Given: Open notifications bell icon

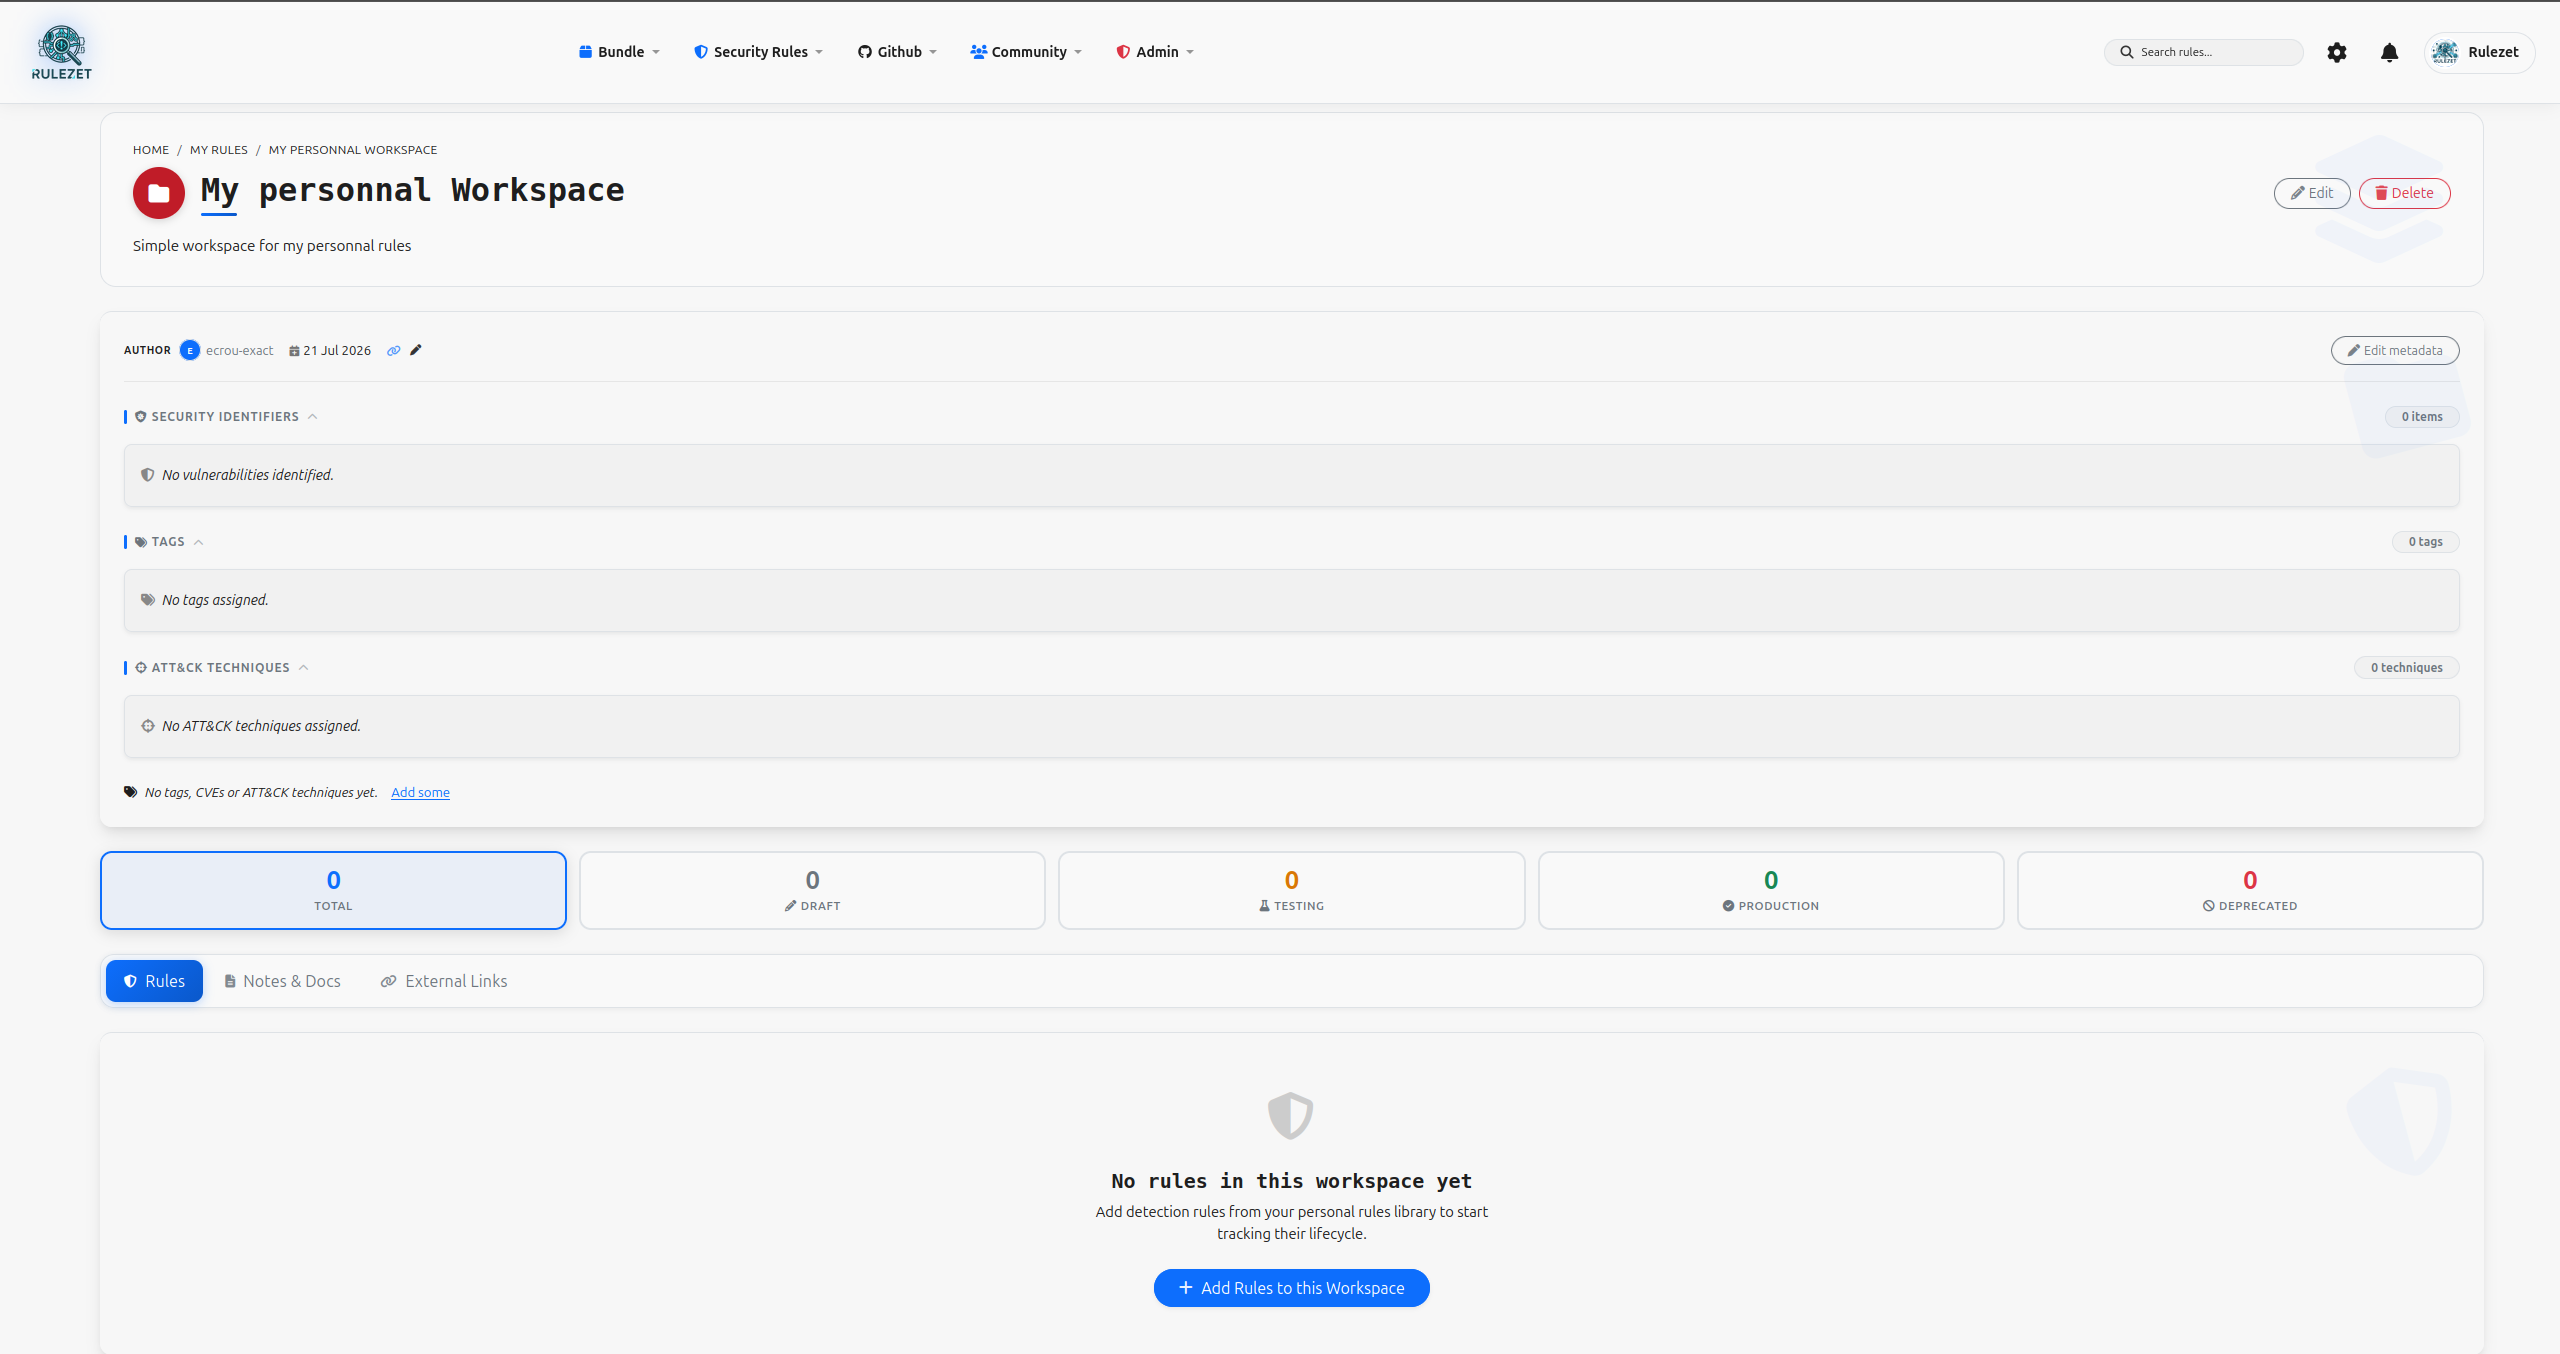Looking at the screenshot, I should [2390, 52].
